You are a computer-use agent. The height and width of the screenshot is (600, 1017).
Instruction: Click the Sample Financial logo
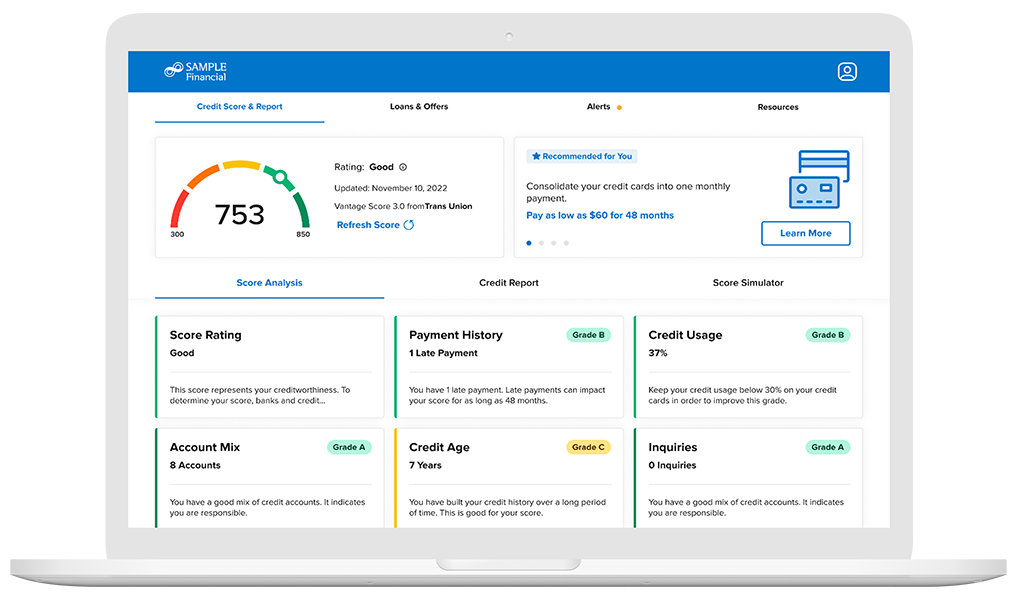(x=196, y=72)
